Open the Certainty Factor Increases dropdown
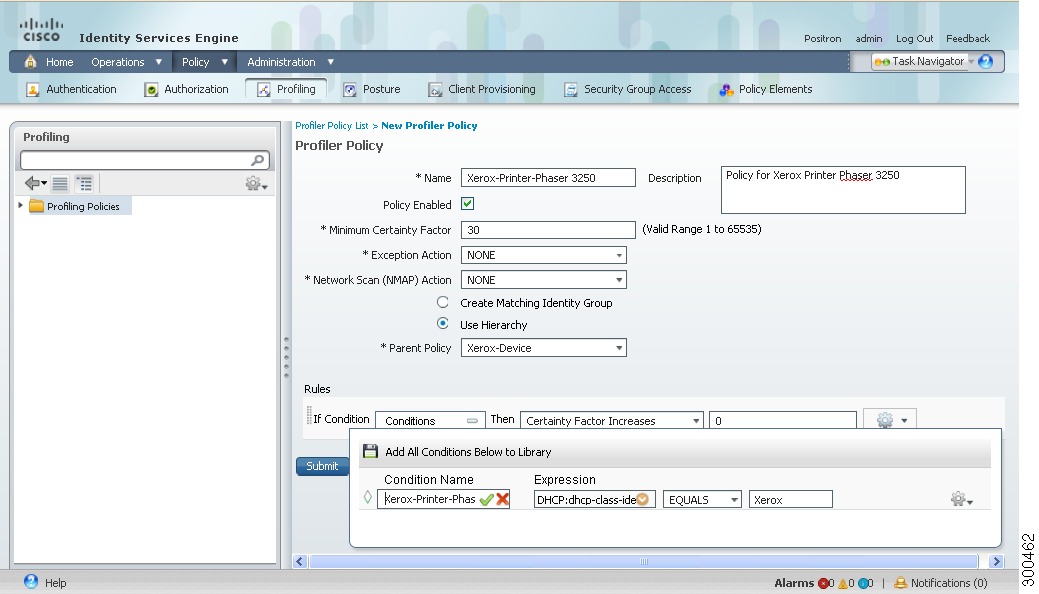Viewport: 1039px width, 594px height. click(x=611, y=420)
